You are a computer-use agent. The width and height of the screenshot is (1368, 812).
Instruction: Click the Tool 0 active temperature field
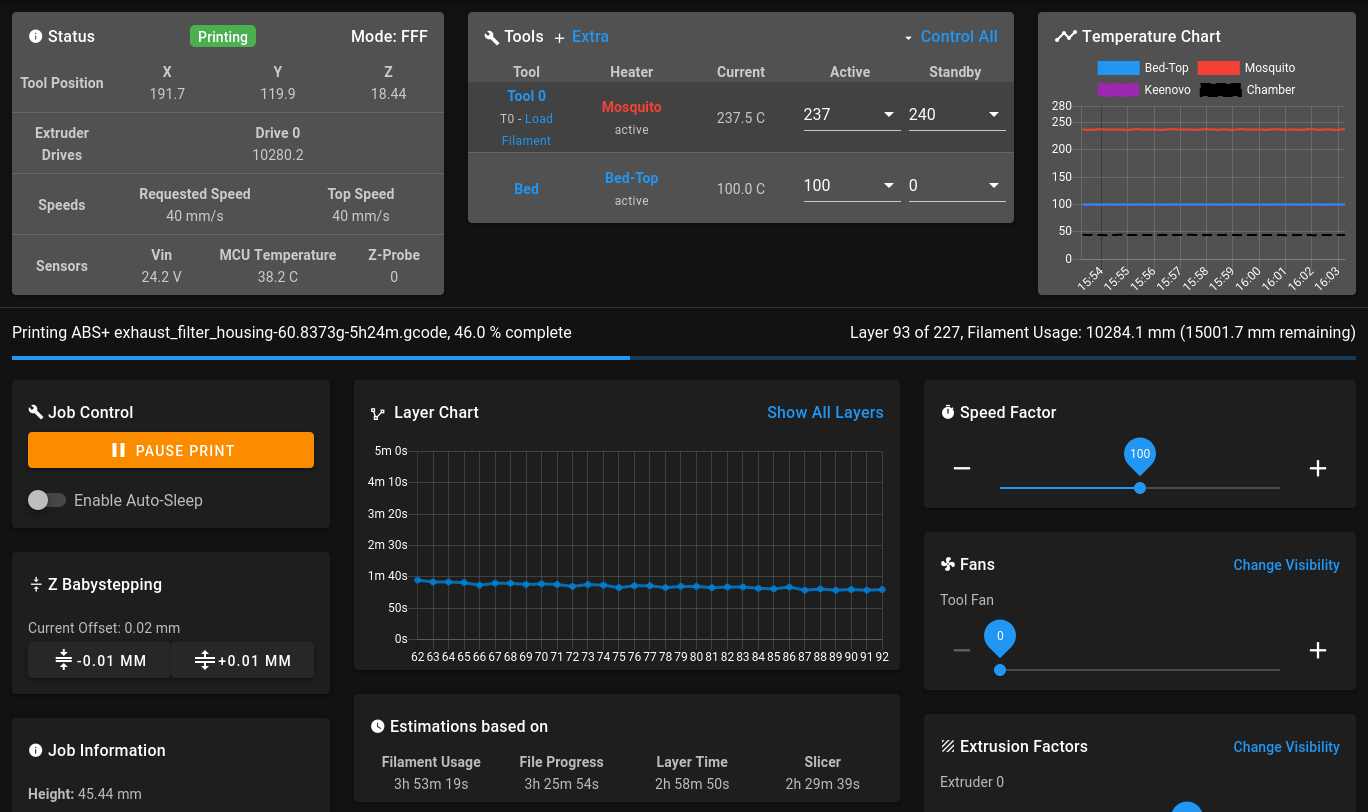tap(850, 115)
